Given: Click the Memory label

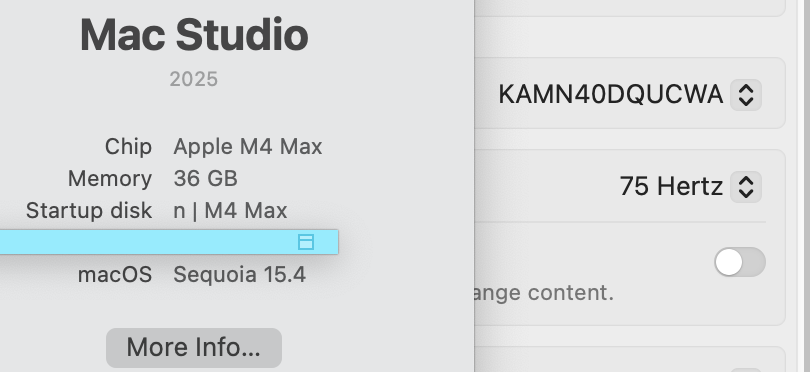Looking at the screenshot, I should [110, 179].
